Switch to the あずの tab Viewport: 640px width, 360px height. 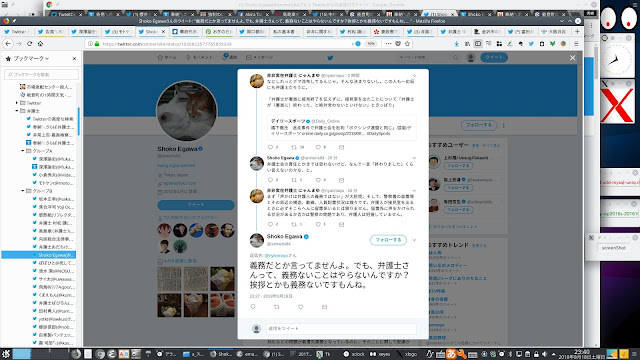(x=218, y=31)
